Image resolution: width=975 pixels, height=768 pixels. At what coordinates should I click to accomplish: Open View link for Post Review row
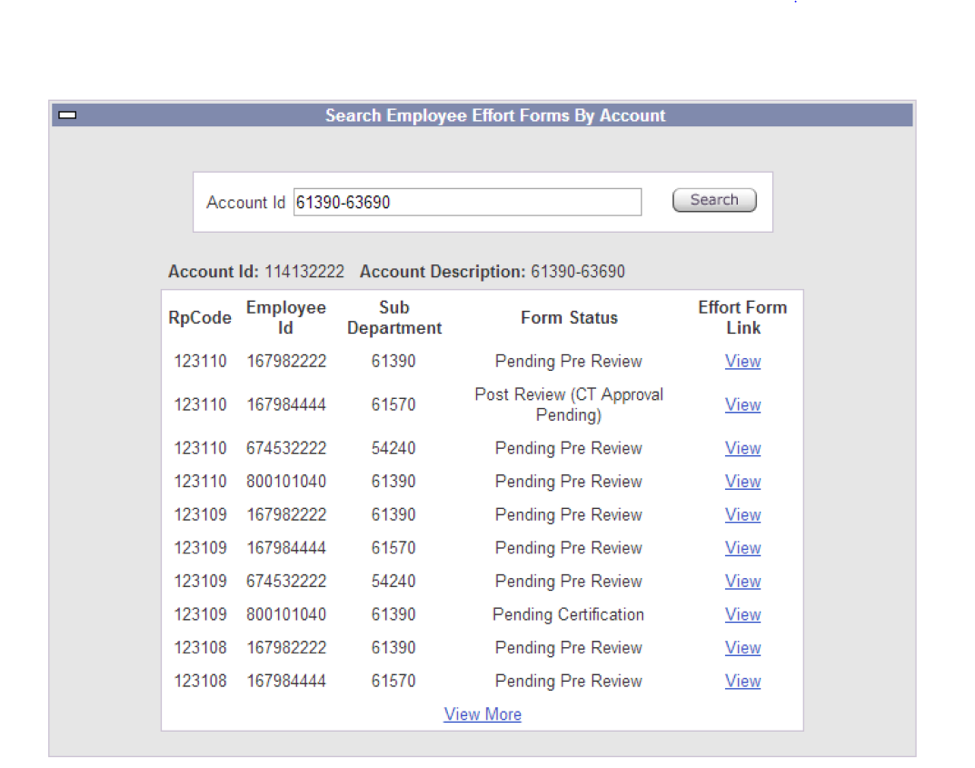pyautogui.click(x=742, y=405)
